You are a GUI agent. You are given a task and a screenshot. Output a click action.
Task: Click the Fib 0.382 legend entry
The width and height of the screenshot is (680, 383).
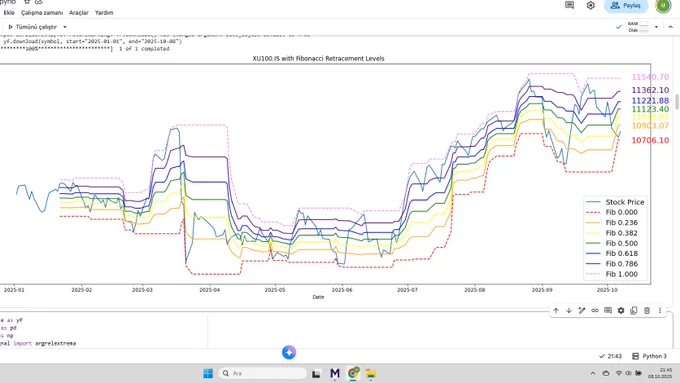[x=612, y=233]
